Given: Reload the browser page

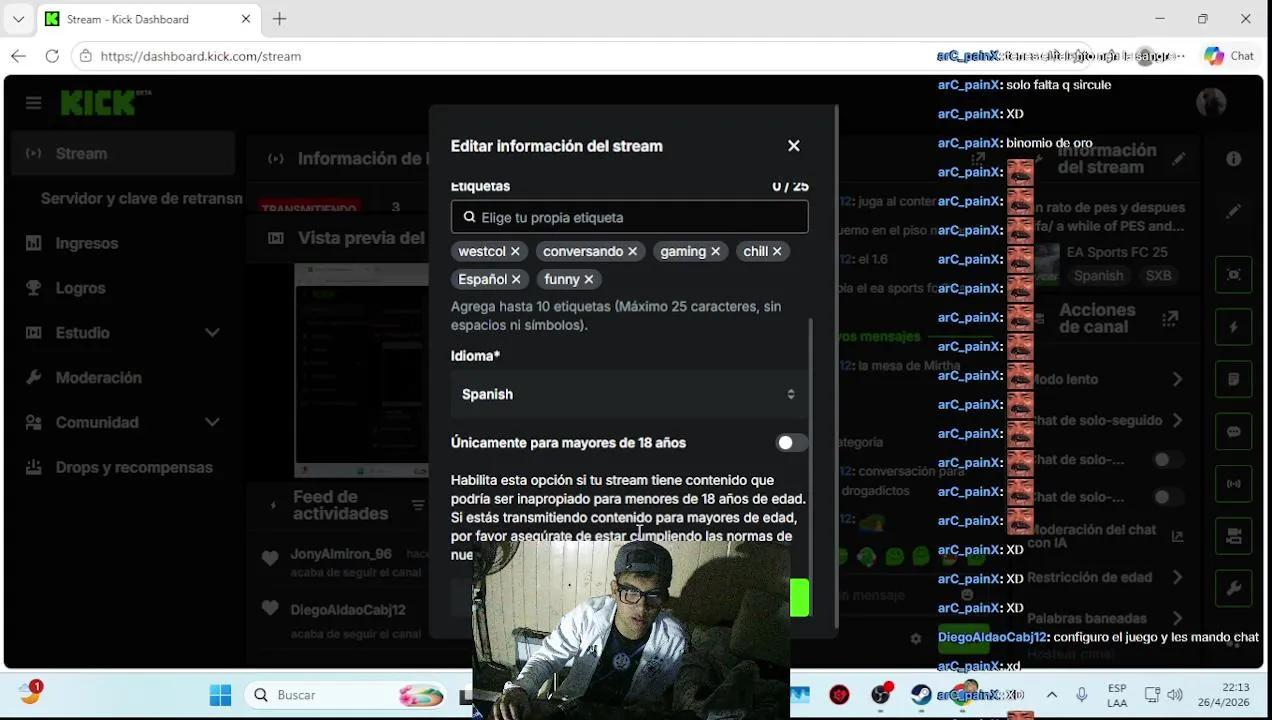Looking at the screenshot, I should point(52,56).
